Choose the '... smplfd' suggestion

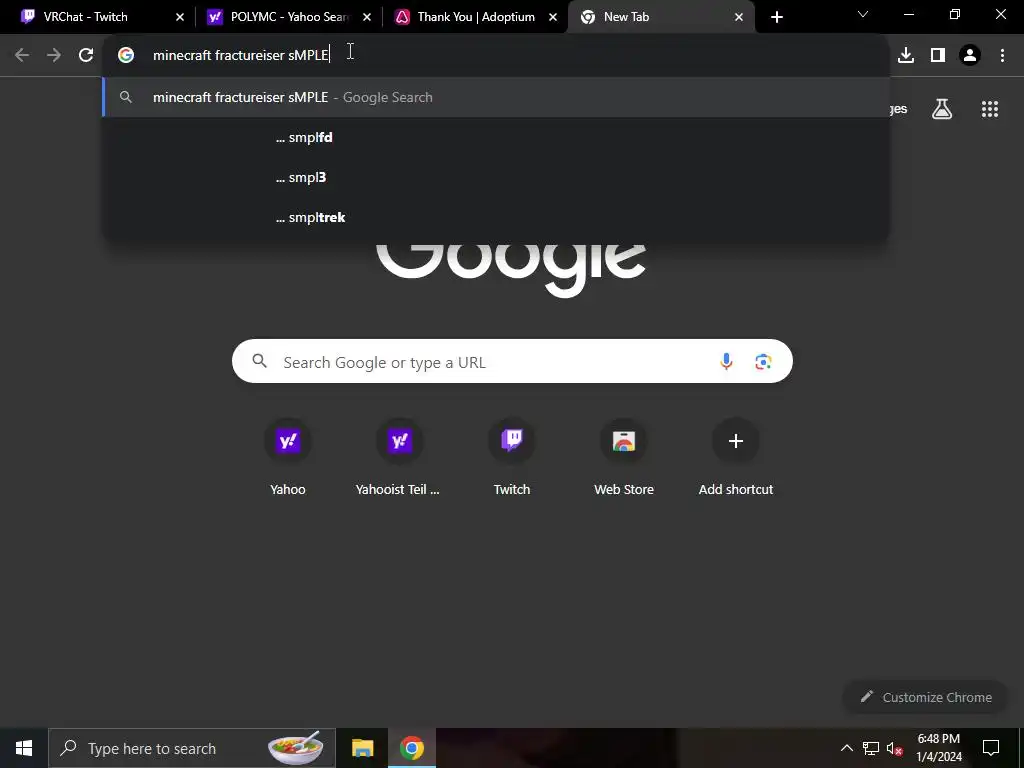click(x=496, y=137)
